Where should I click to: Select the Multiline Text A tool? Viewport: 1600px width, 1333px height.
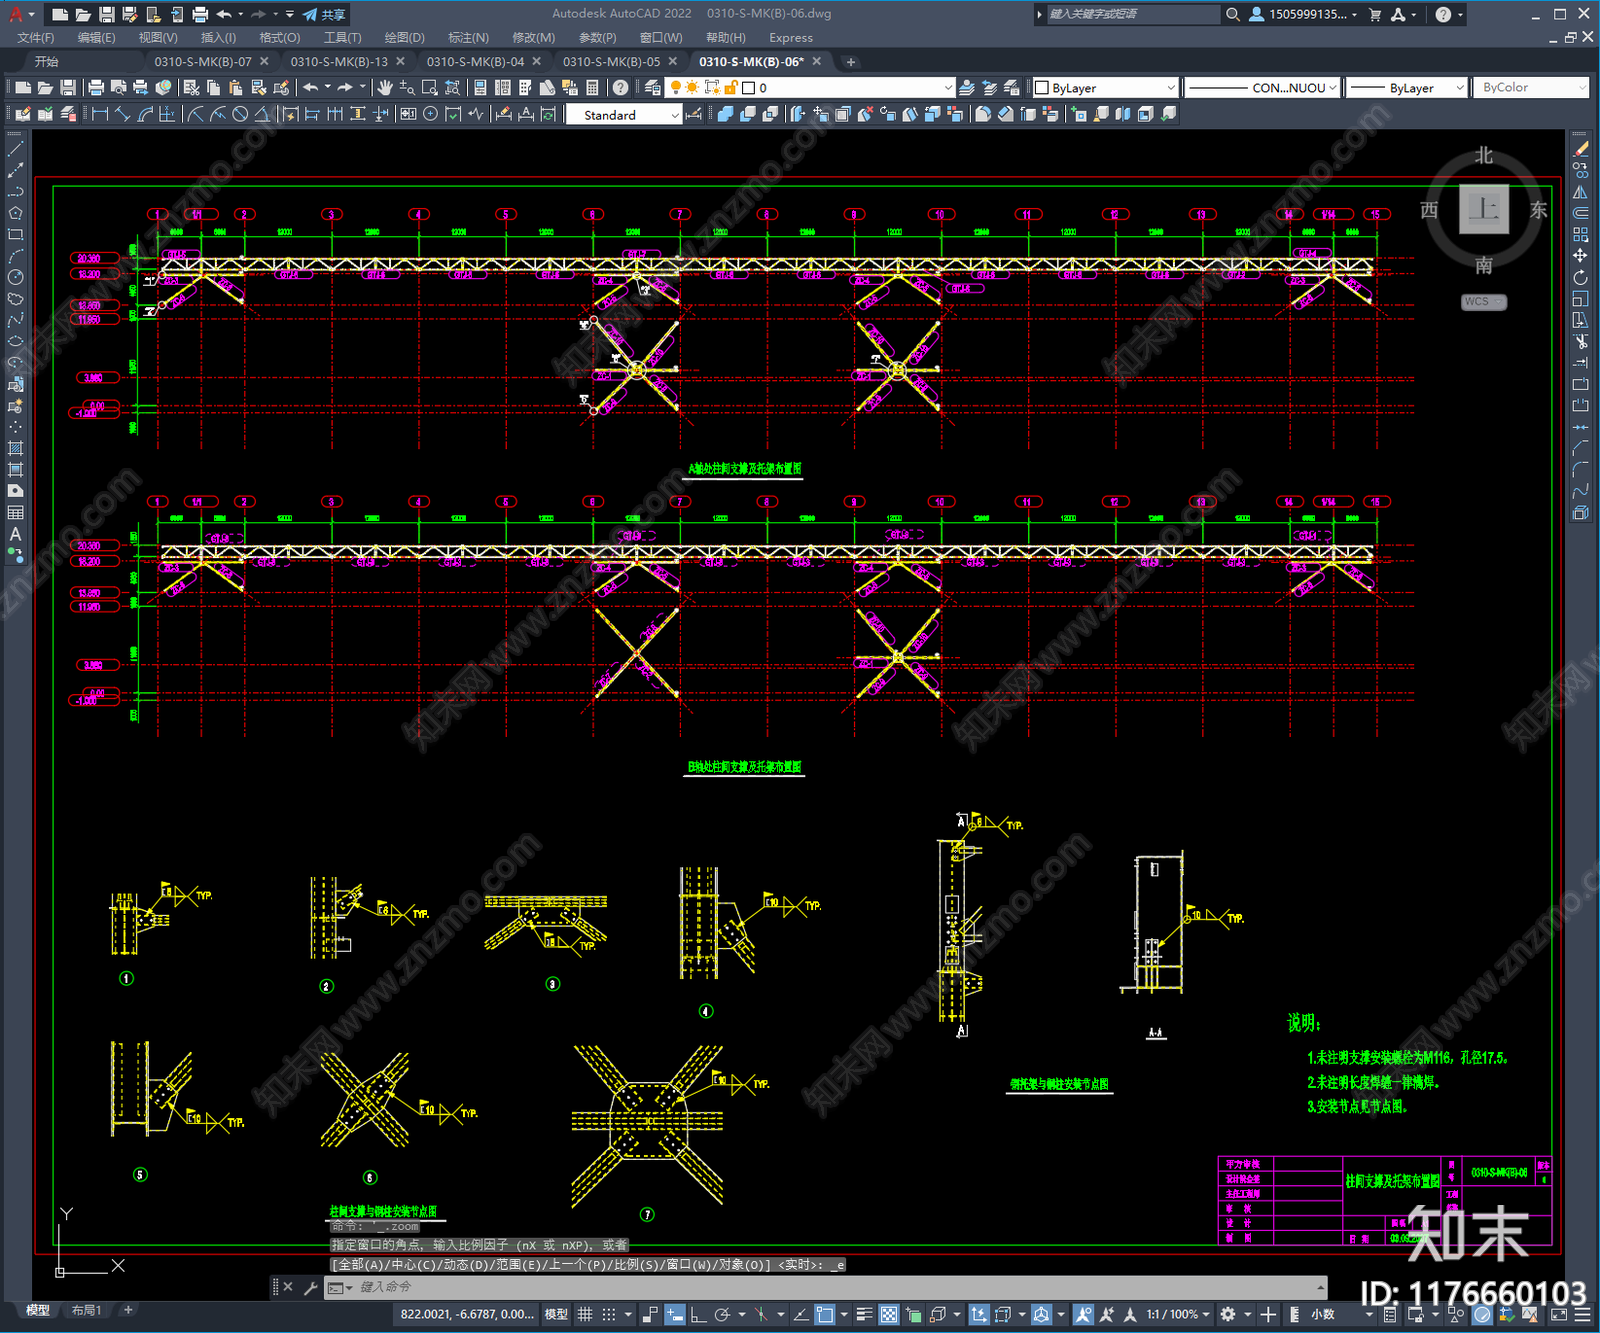(x=15, y=534)
